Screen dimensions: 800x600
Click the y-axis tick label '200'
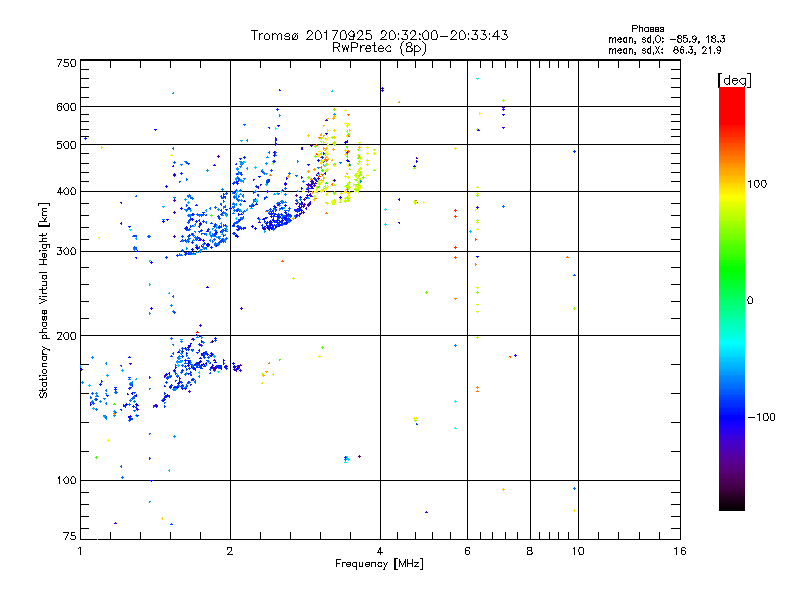(66, 336)
